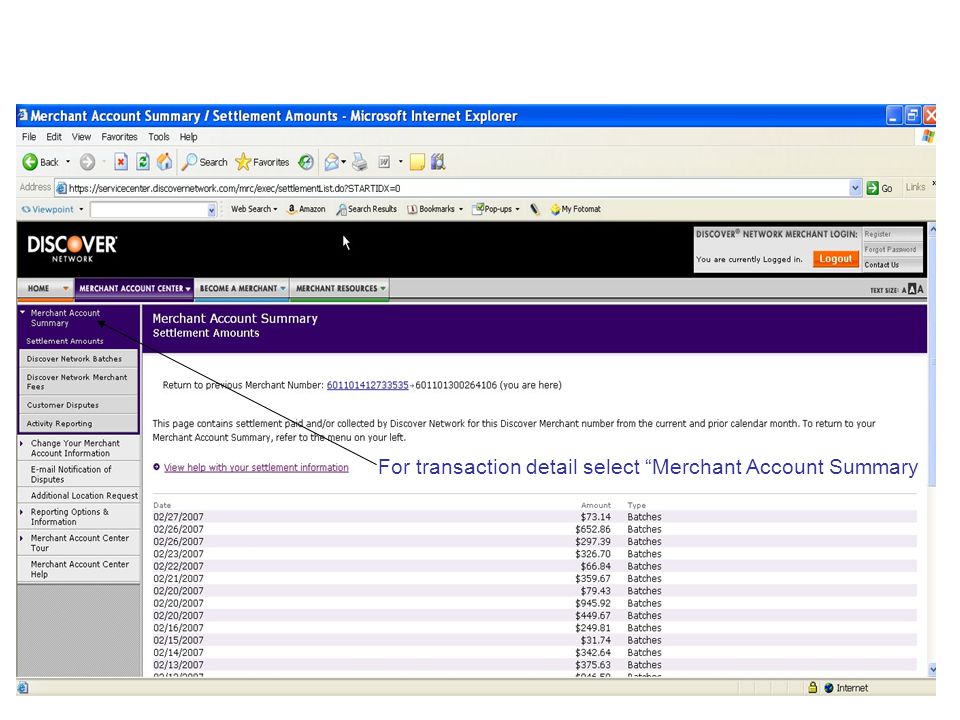Expand Change Your Merchant Account Information
Image resolution: width=960 pixels, height=720 pixels.
[22, 443]
